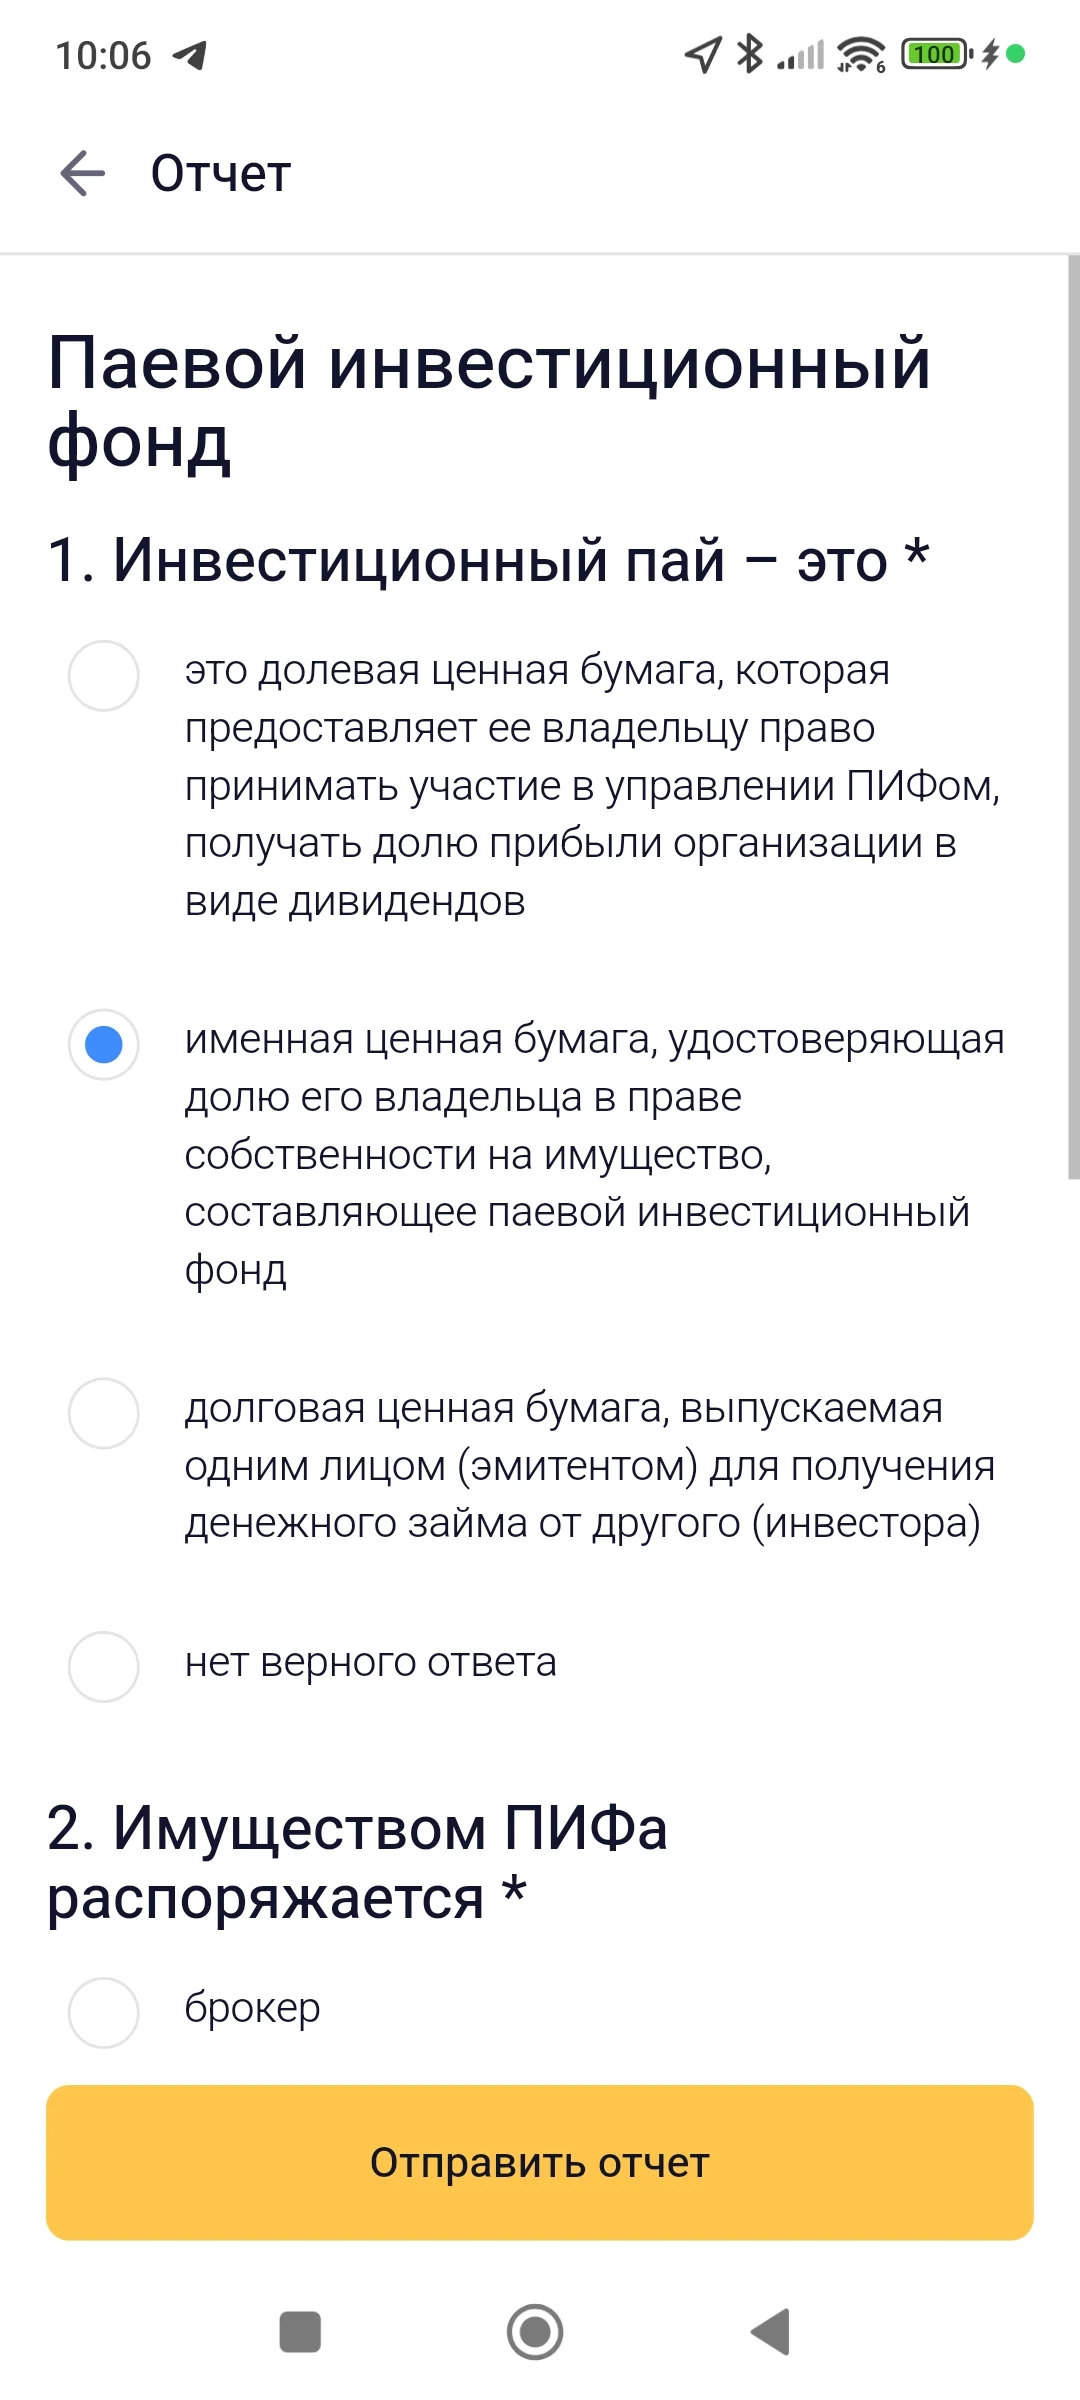Tap the 'Отчет' header title

tap(221, 174)
